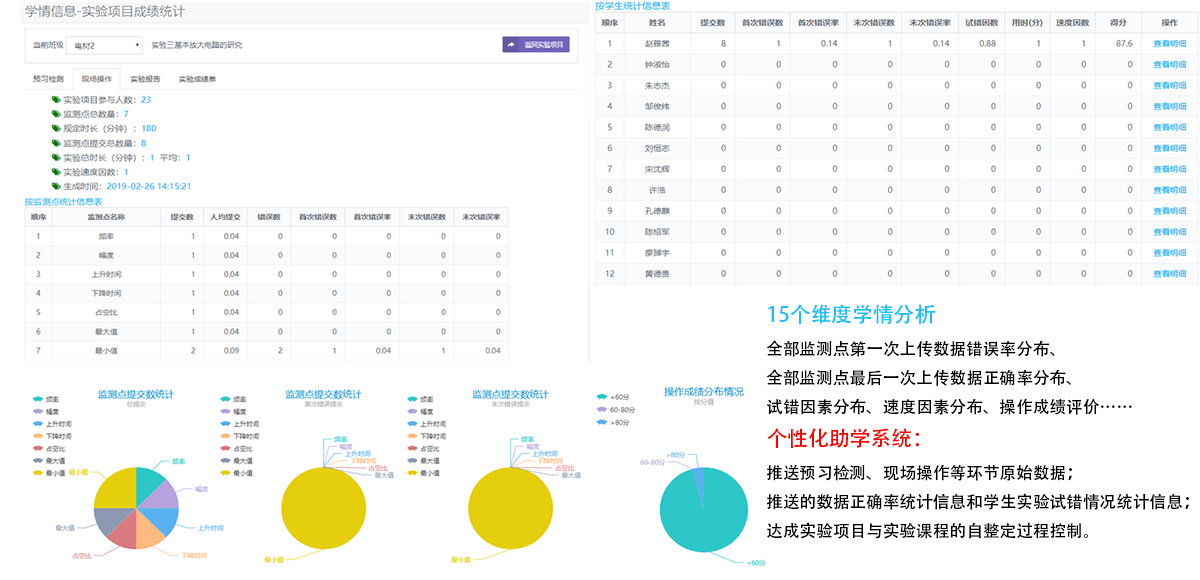
Task: Click the tag icon beside 实验速度因数
Action: 56,172
